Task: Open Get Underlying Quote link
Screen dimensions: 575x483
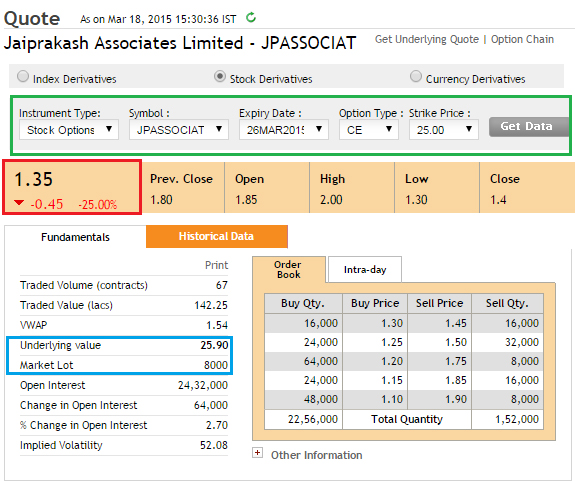Action: pos(427,39)
